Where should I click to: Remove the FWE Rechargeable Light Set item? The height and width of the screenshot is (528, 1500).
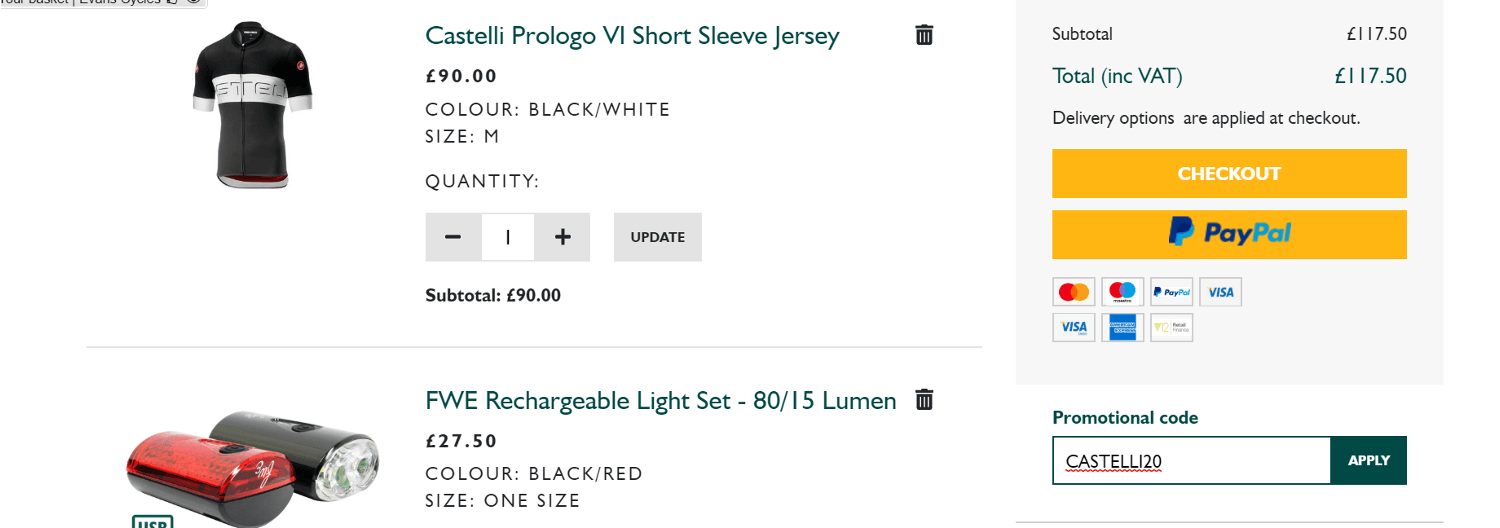[x=924, y=400]
